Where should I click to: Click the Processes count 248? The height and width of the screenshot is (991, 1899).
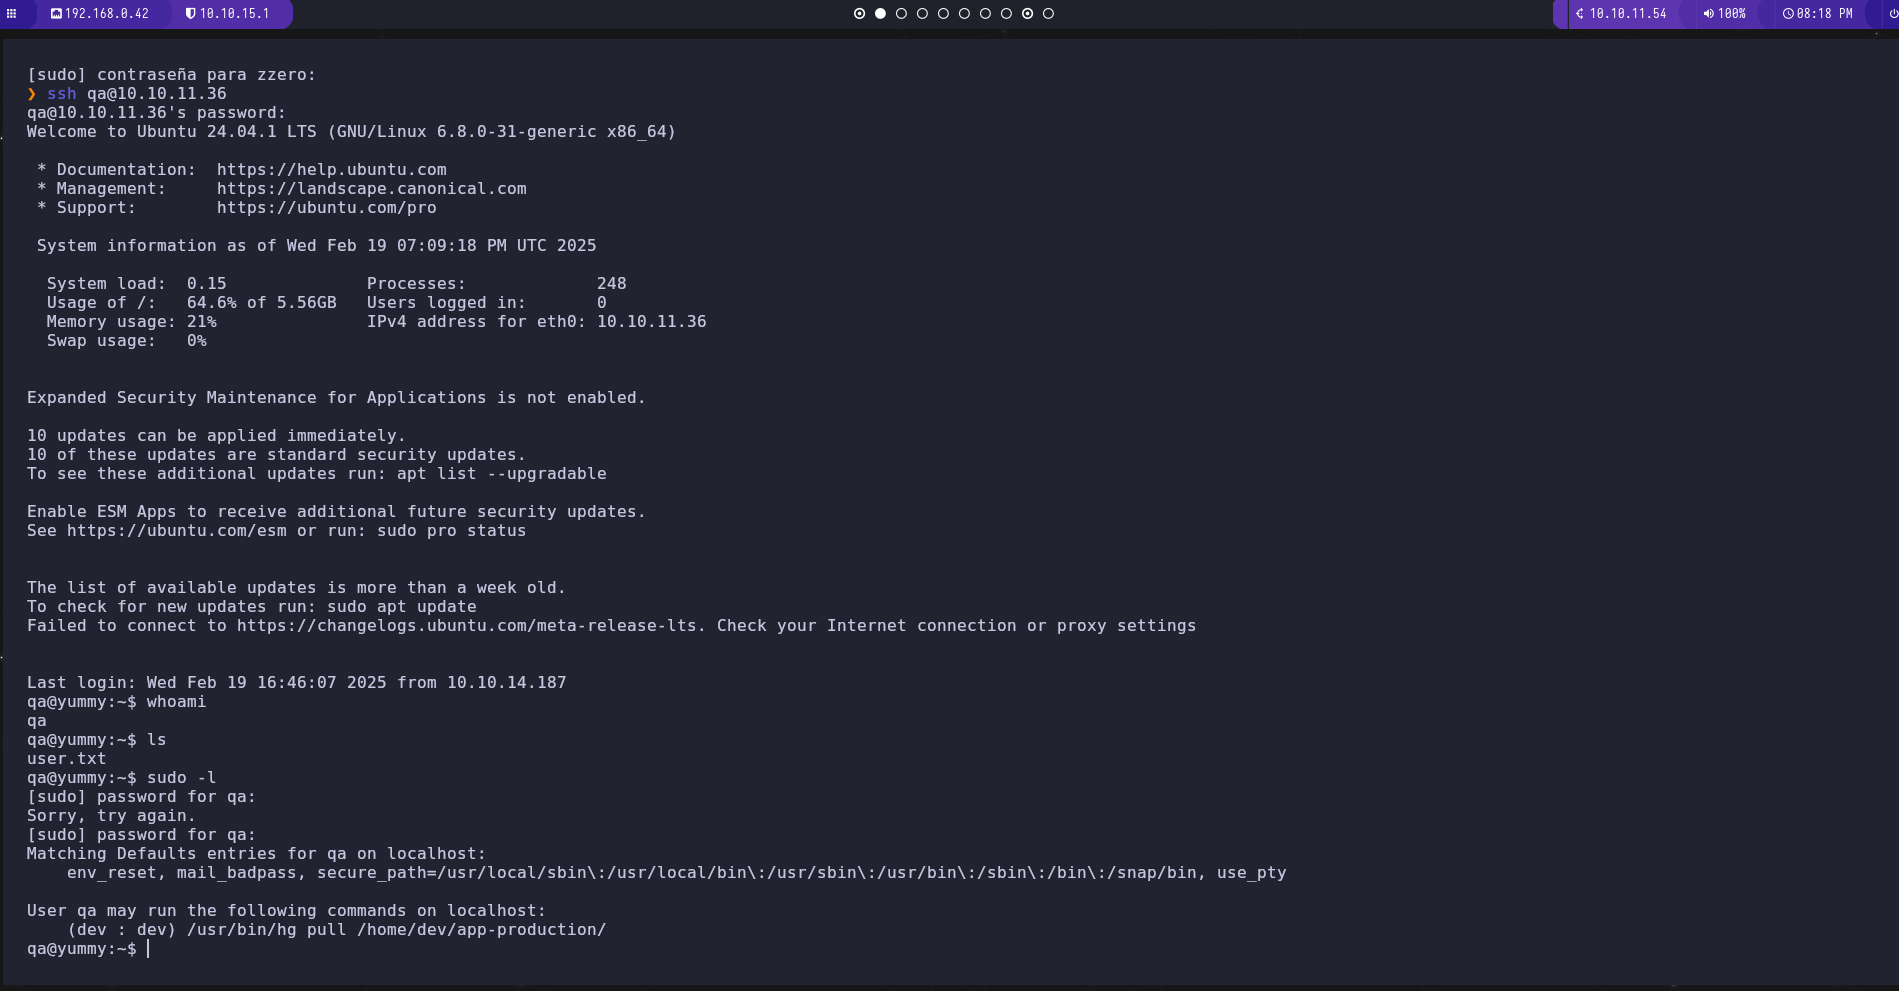(612, 284)
